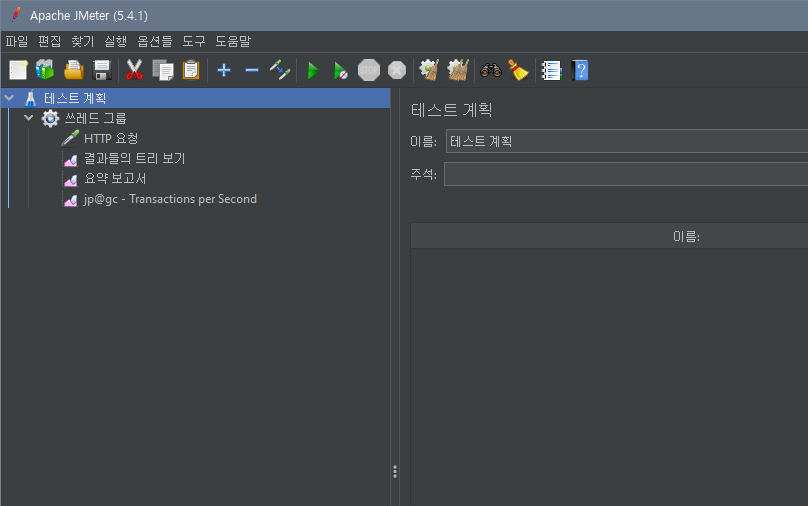Select the HTTP 요청 sampler
The width and height of the screenshot is (808, 506).
click(x=111, y=138)
